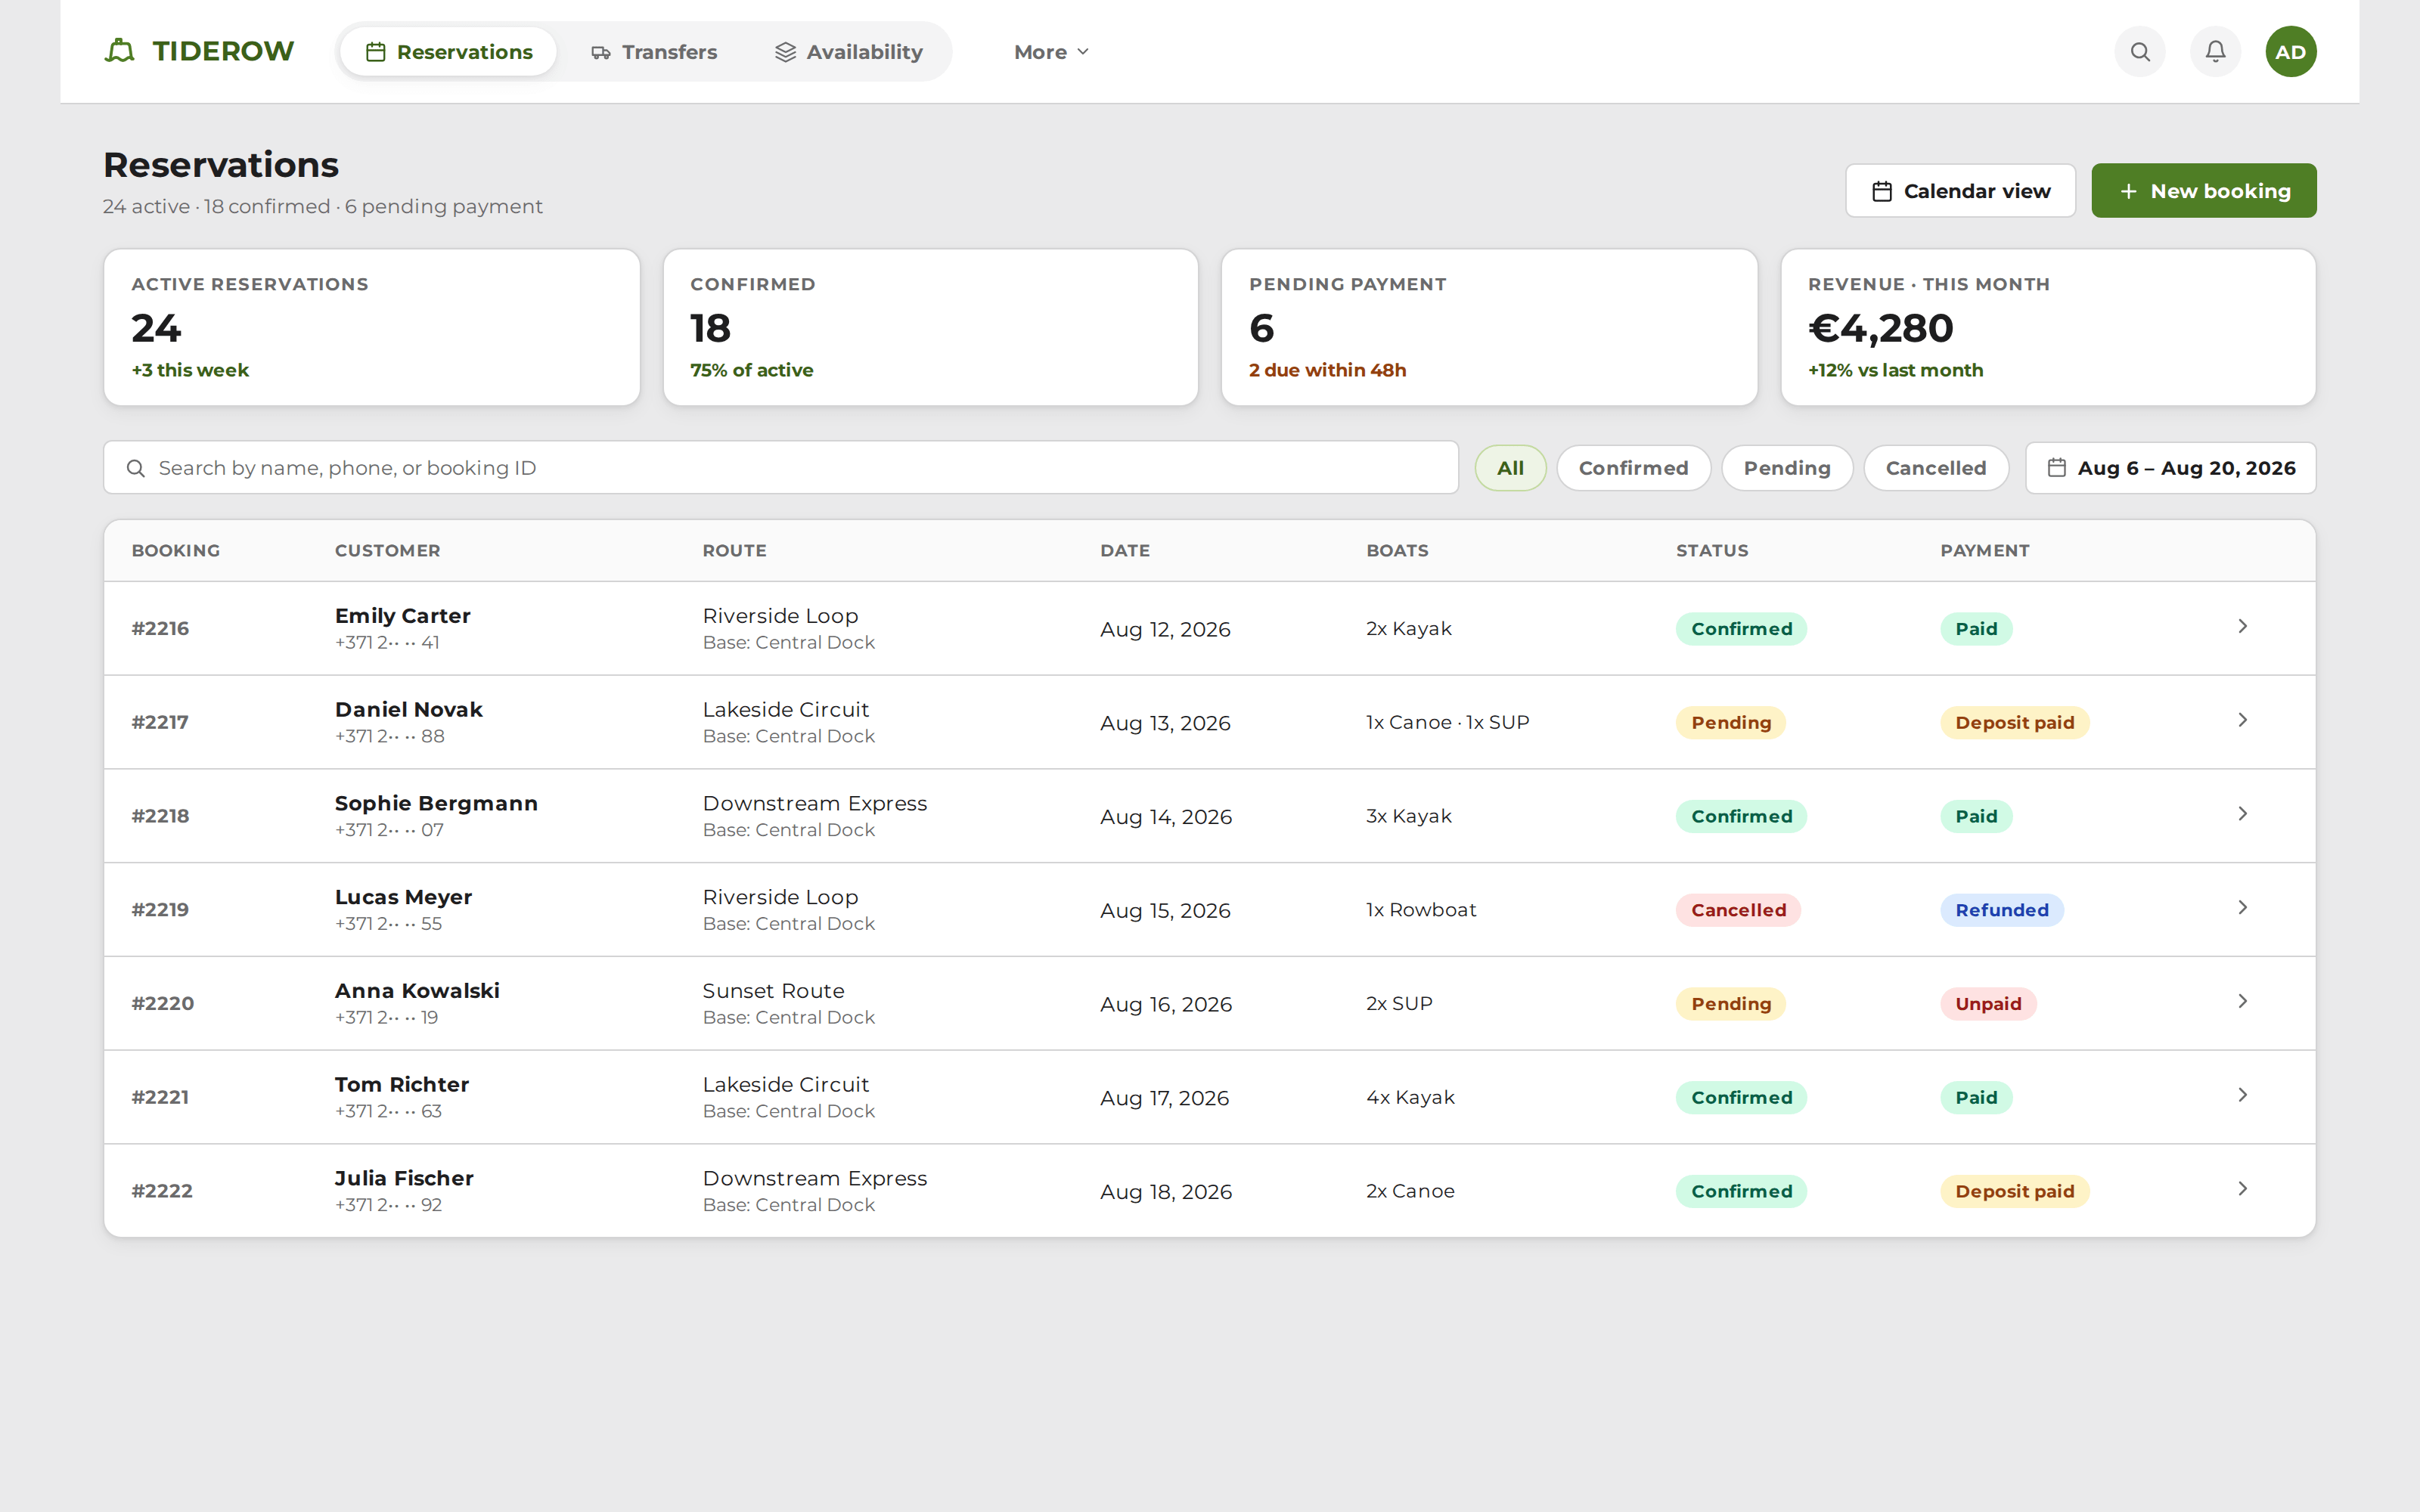Select customer Emily Carter

tap(402, 616)
